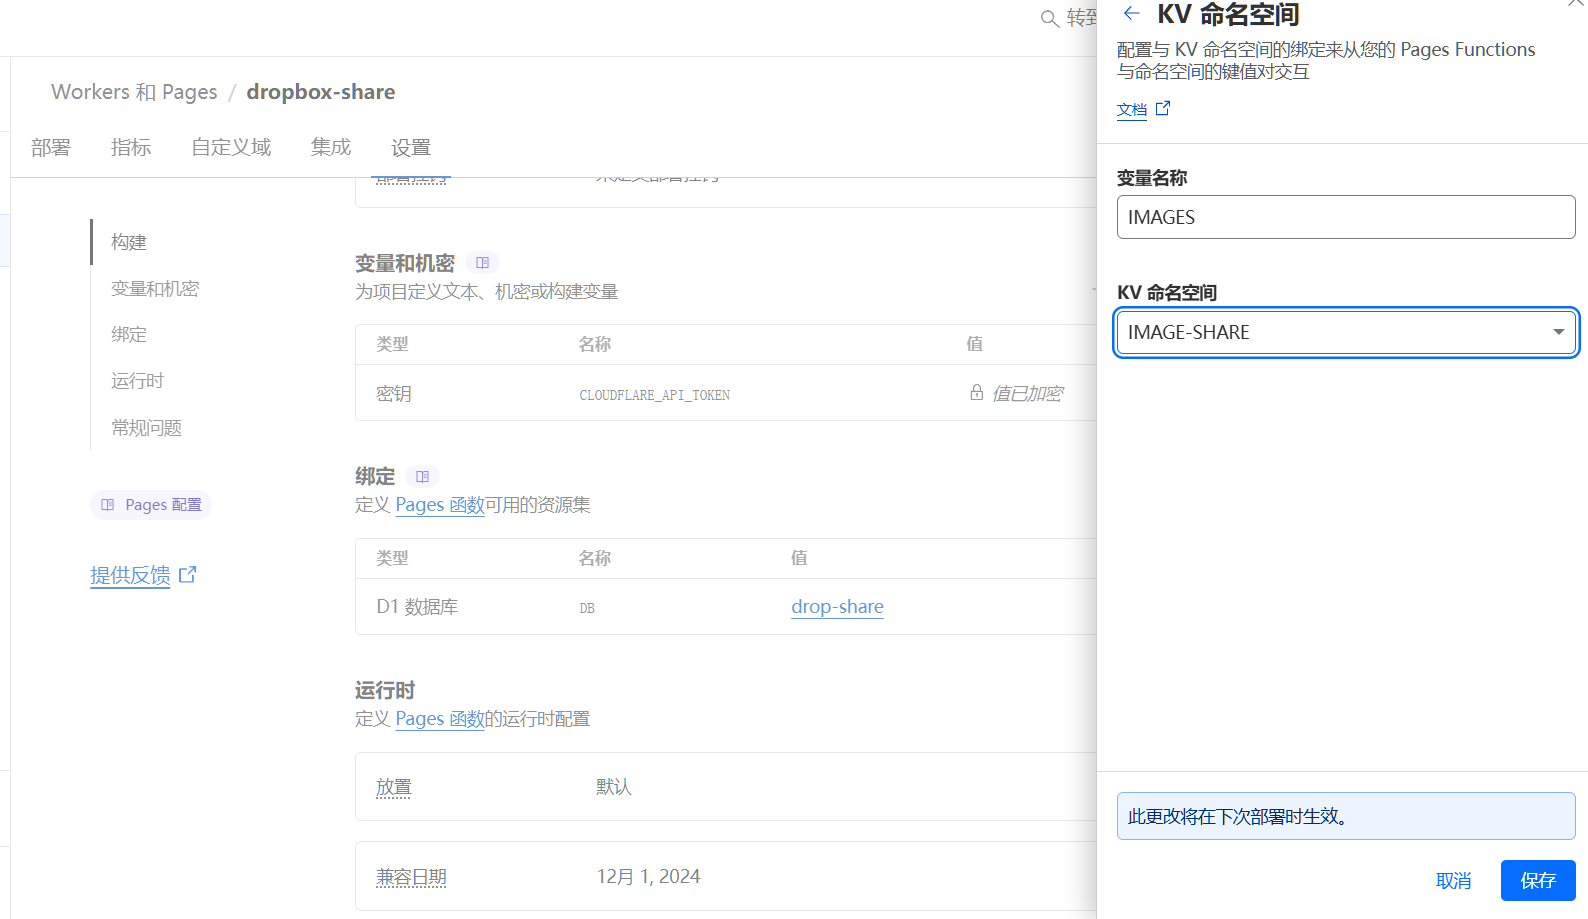This screenshot has height=919, width=1588.
Task: Open the drop-share database link
Action: point(837,607)
